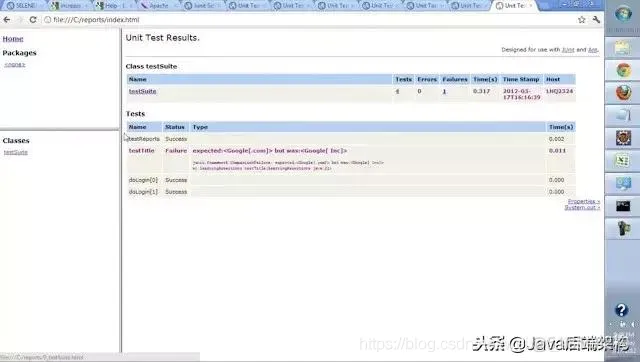The width and height of the screenshot is (640, 362).
Task: Bookmark this page with the star icon
Action: pos(582,20)
